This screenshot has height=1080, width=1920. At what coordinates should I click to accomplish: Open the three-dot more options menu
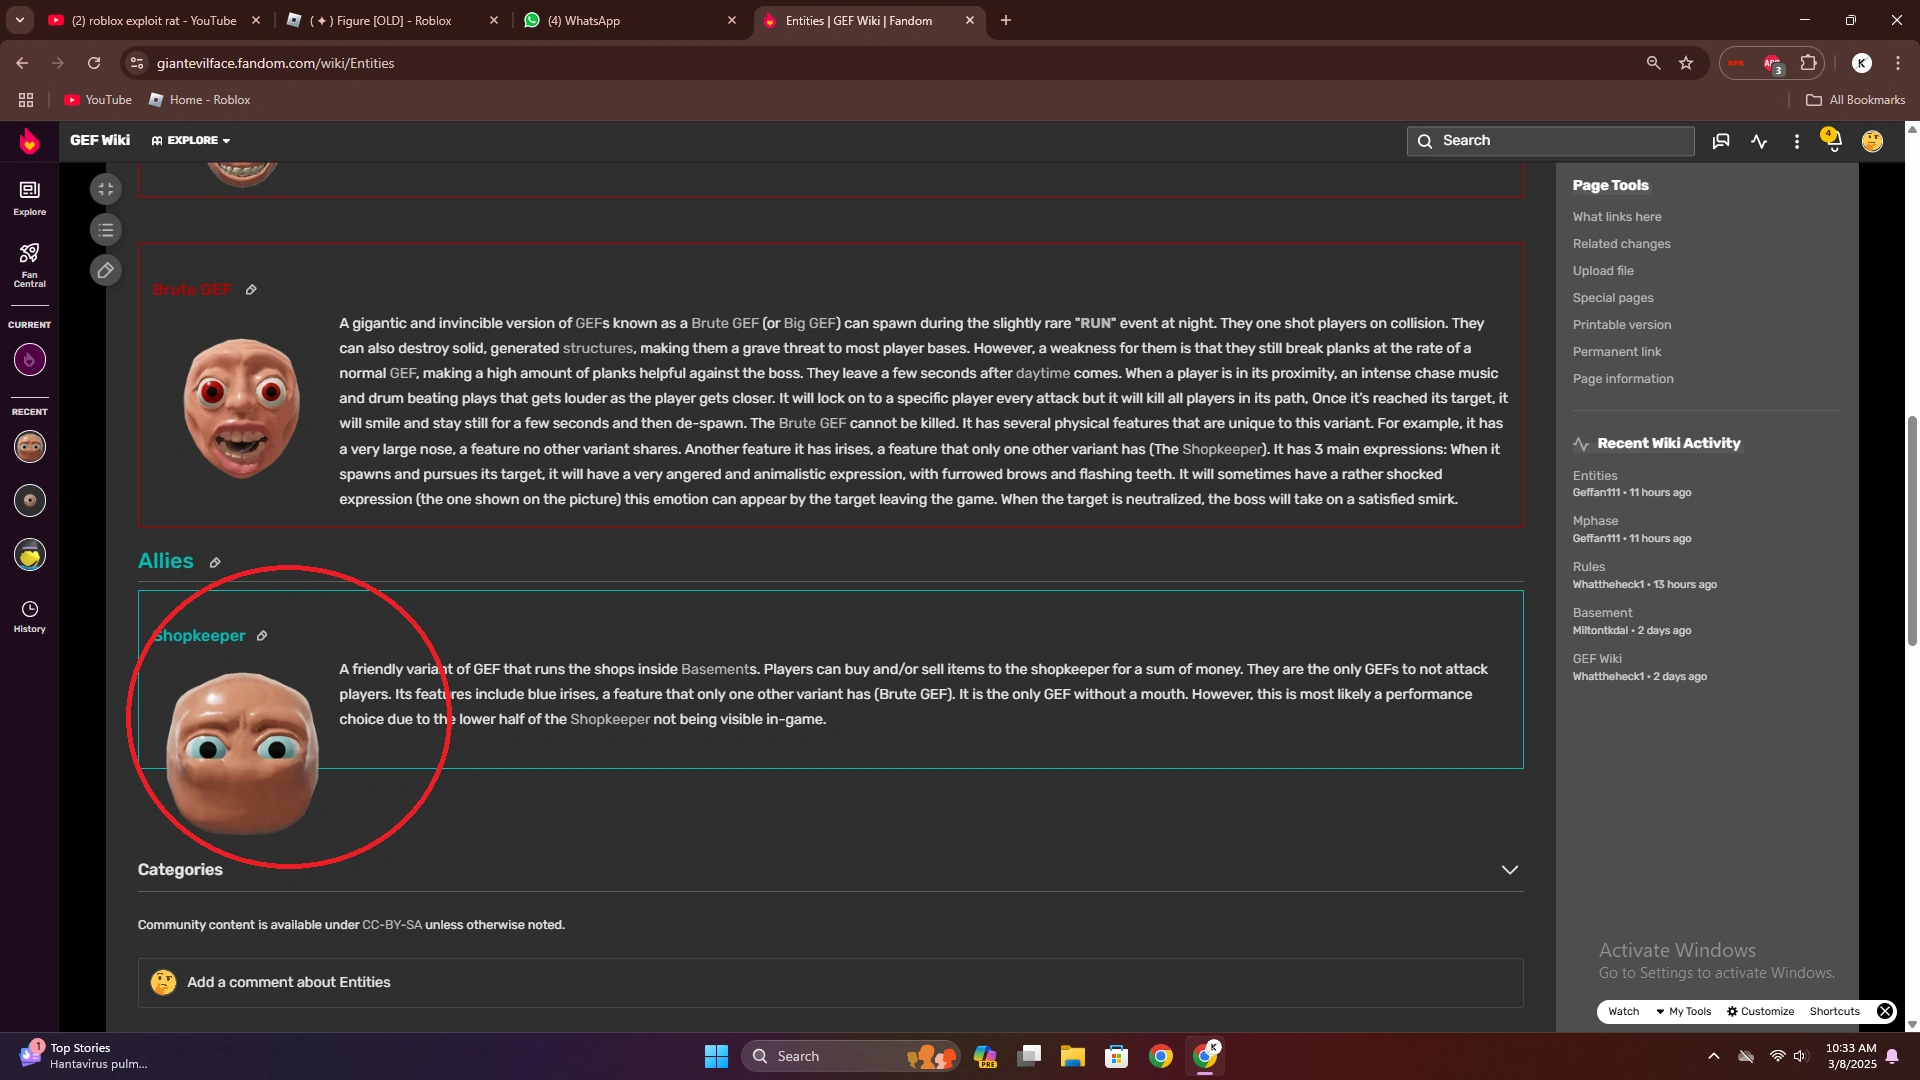[x=1796, y=141]
